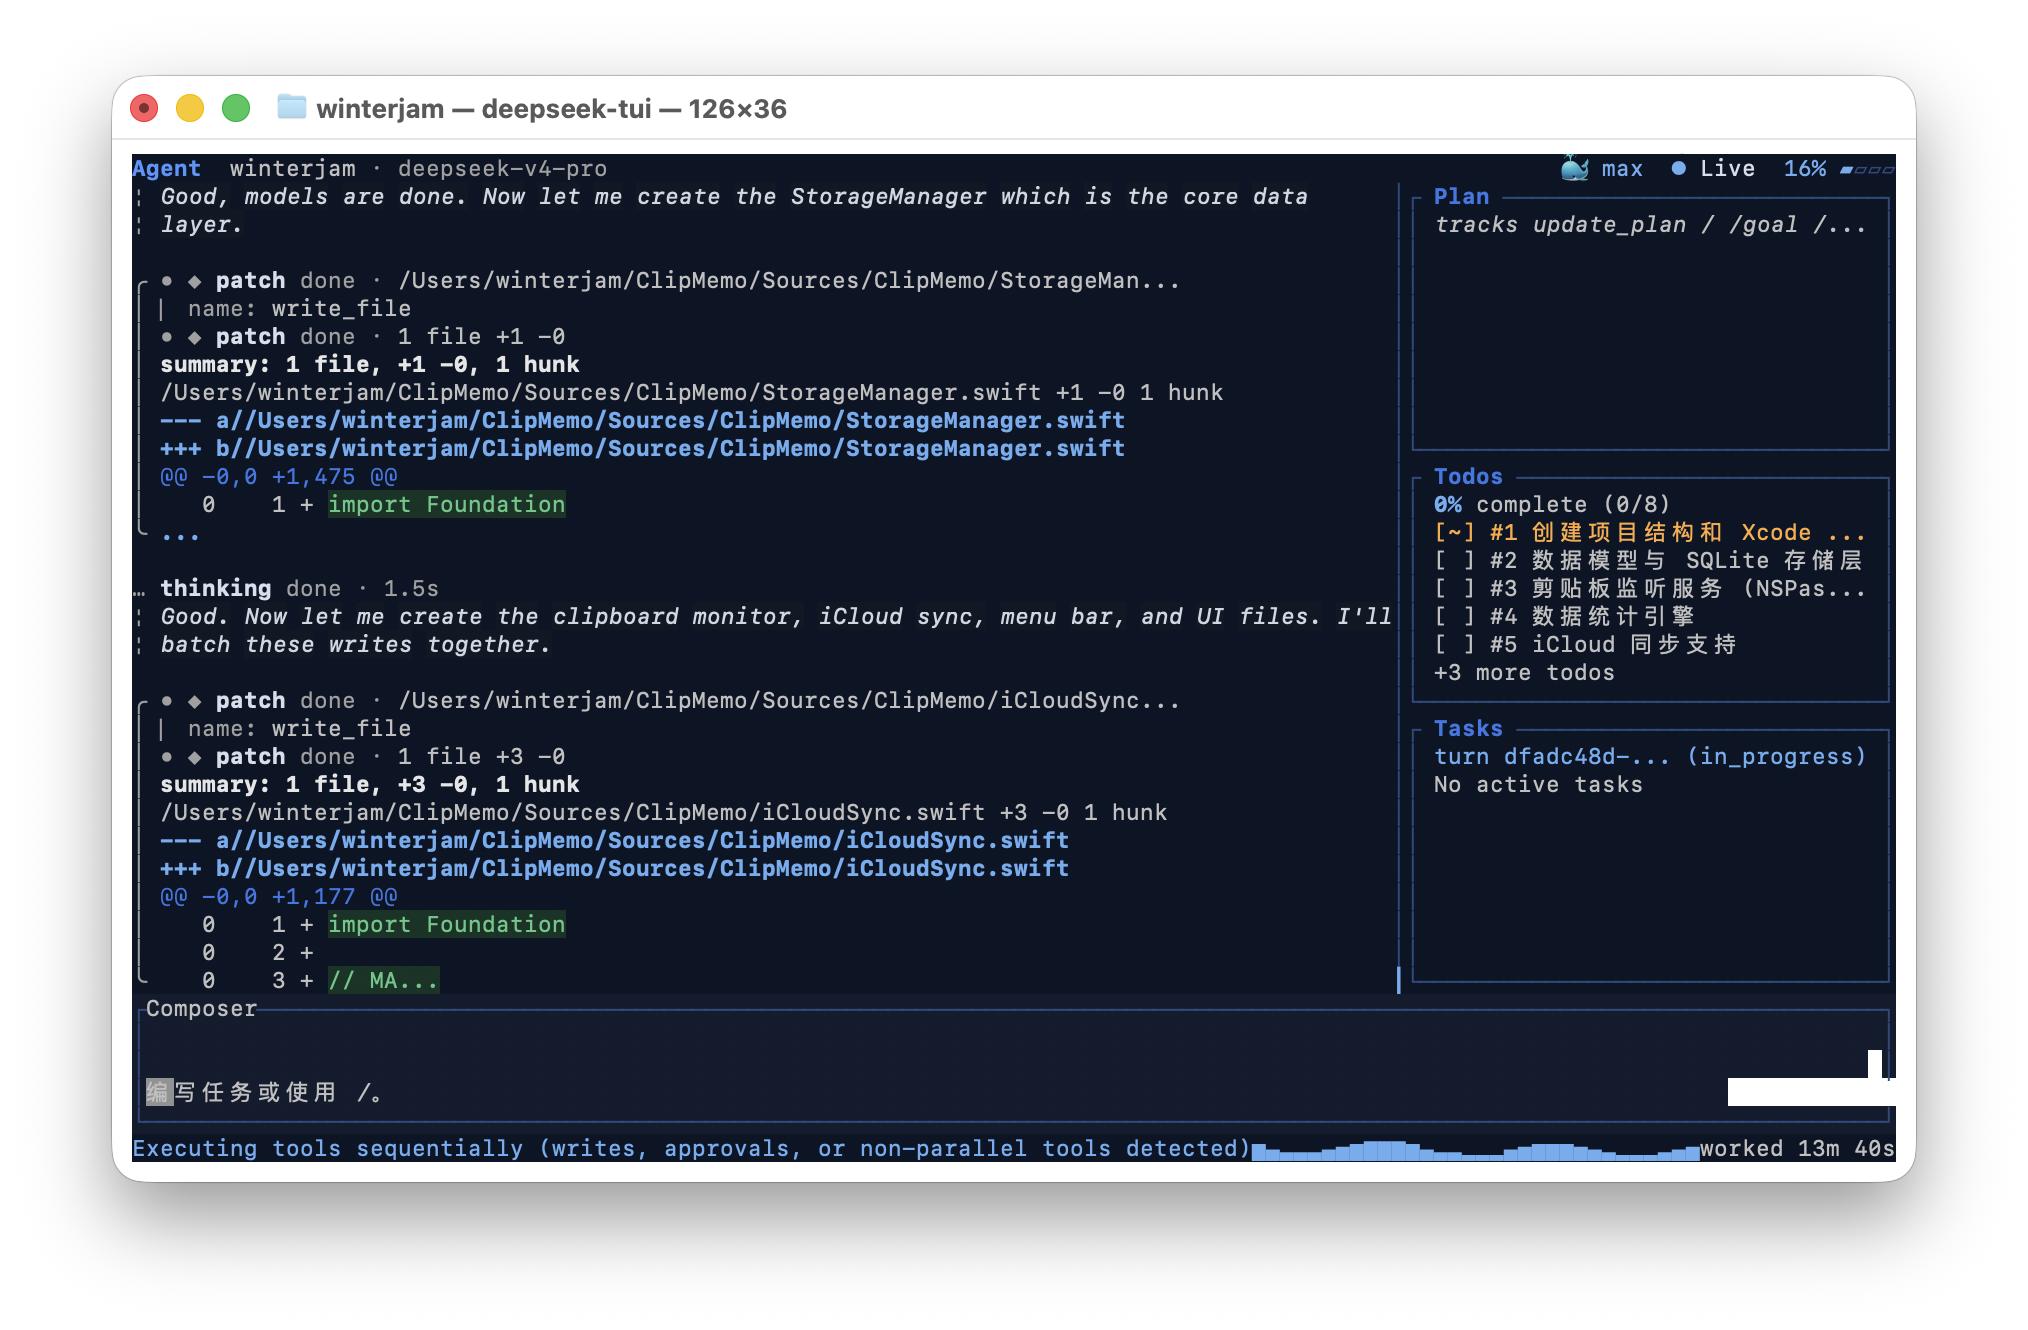Expand the collapsed '...' diff under StorageManager
This screenshot has height=1330, width=2028.
(x=180, y=536)
